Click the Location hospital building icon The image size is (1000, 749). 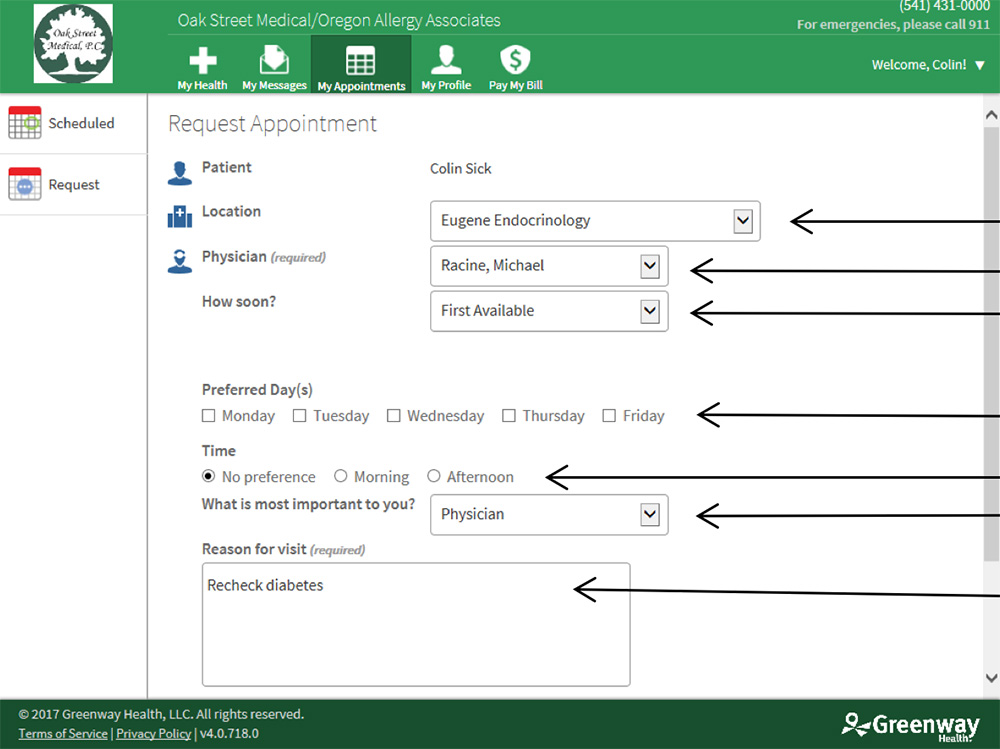pos(180,216)
